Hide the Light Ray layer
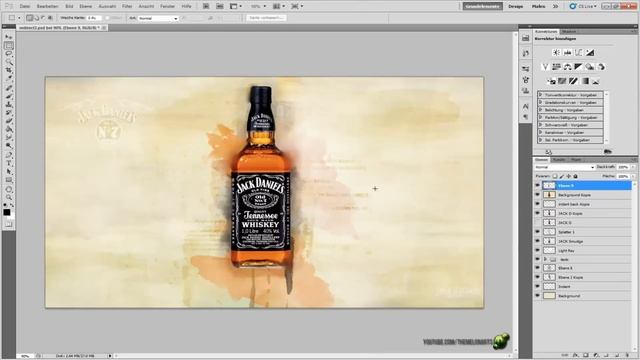Screen dimensions: 640x360 (537, 250)
